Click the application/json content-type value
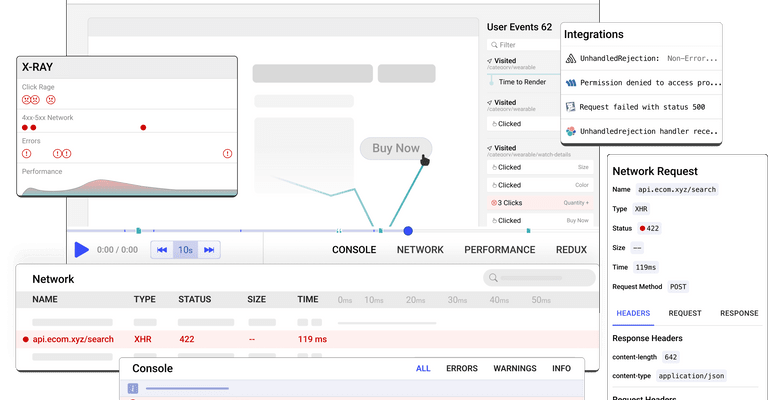This screenshot has width=768, height=400. [691, 376]
